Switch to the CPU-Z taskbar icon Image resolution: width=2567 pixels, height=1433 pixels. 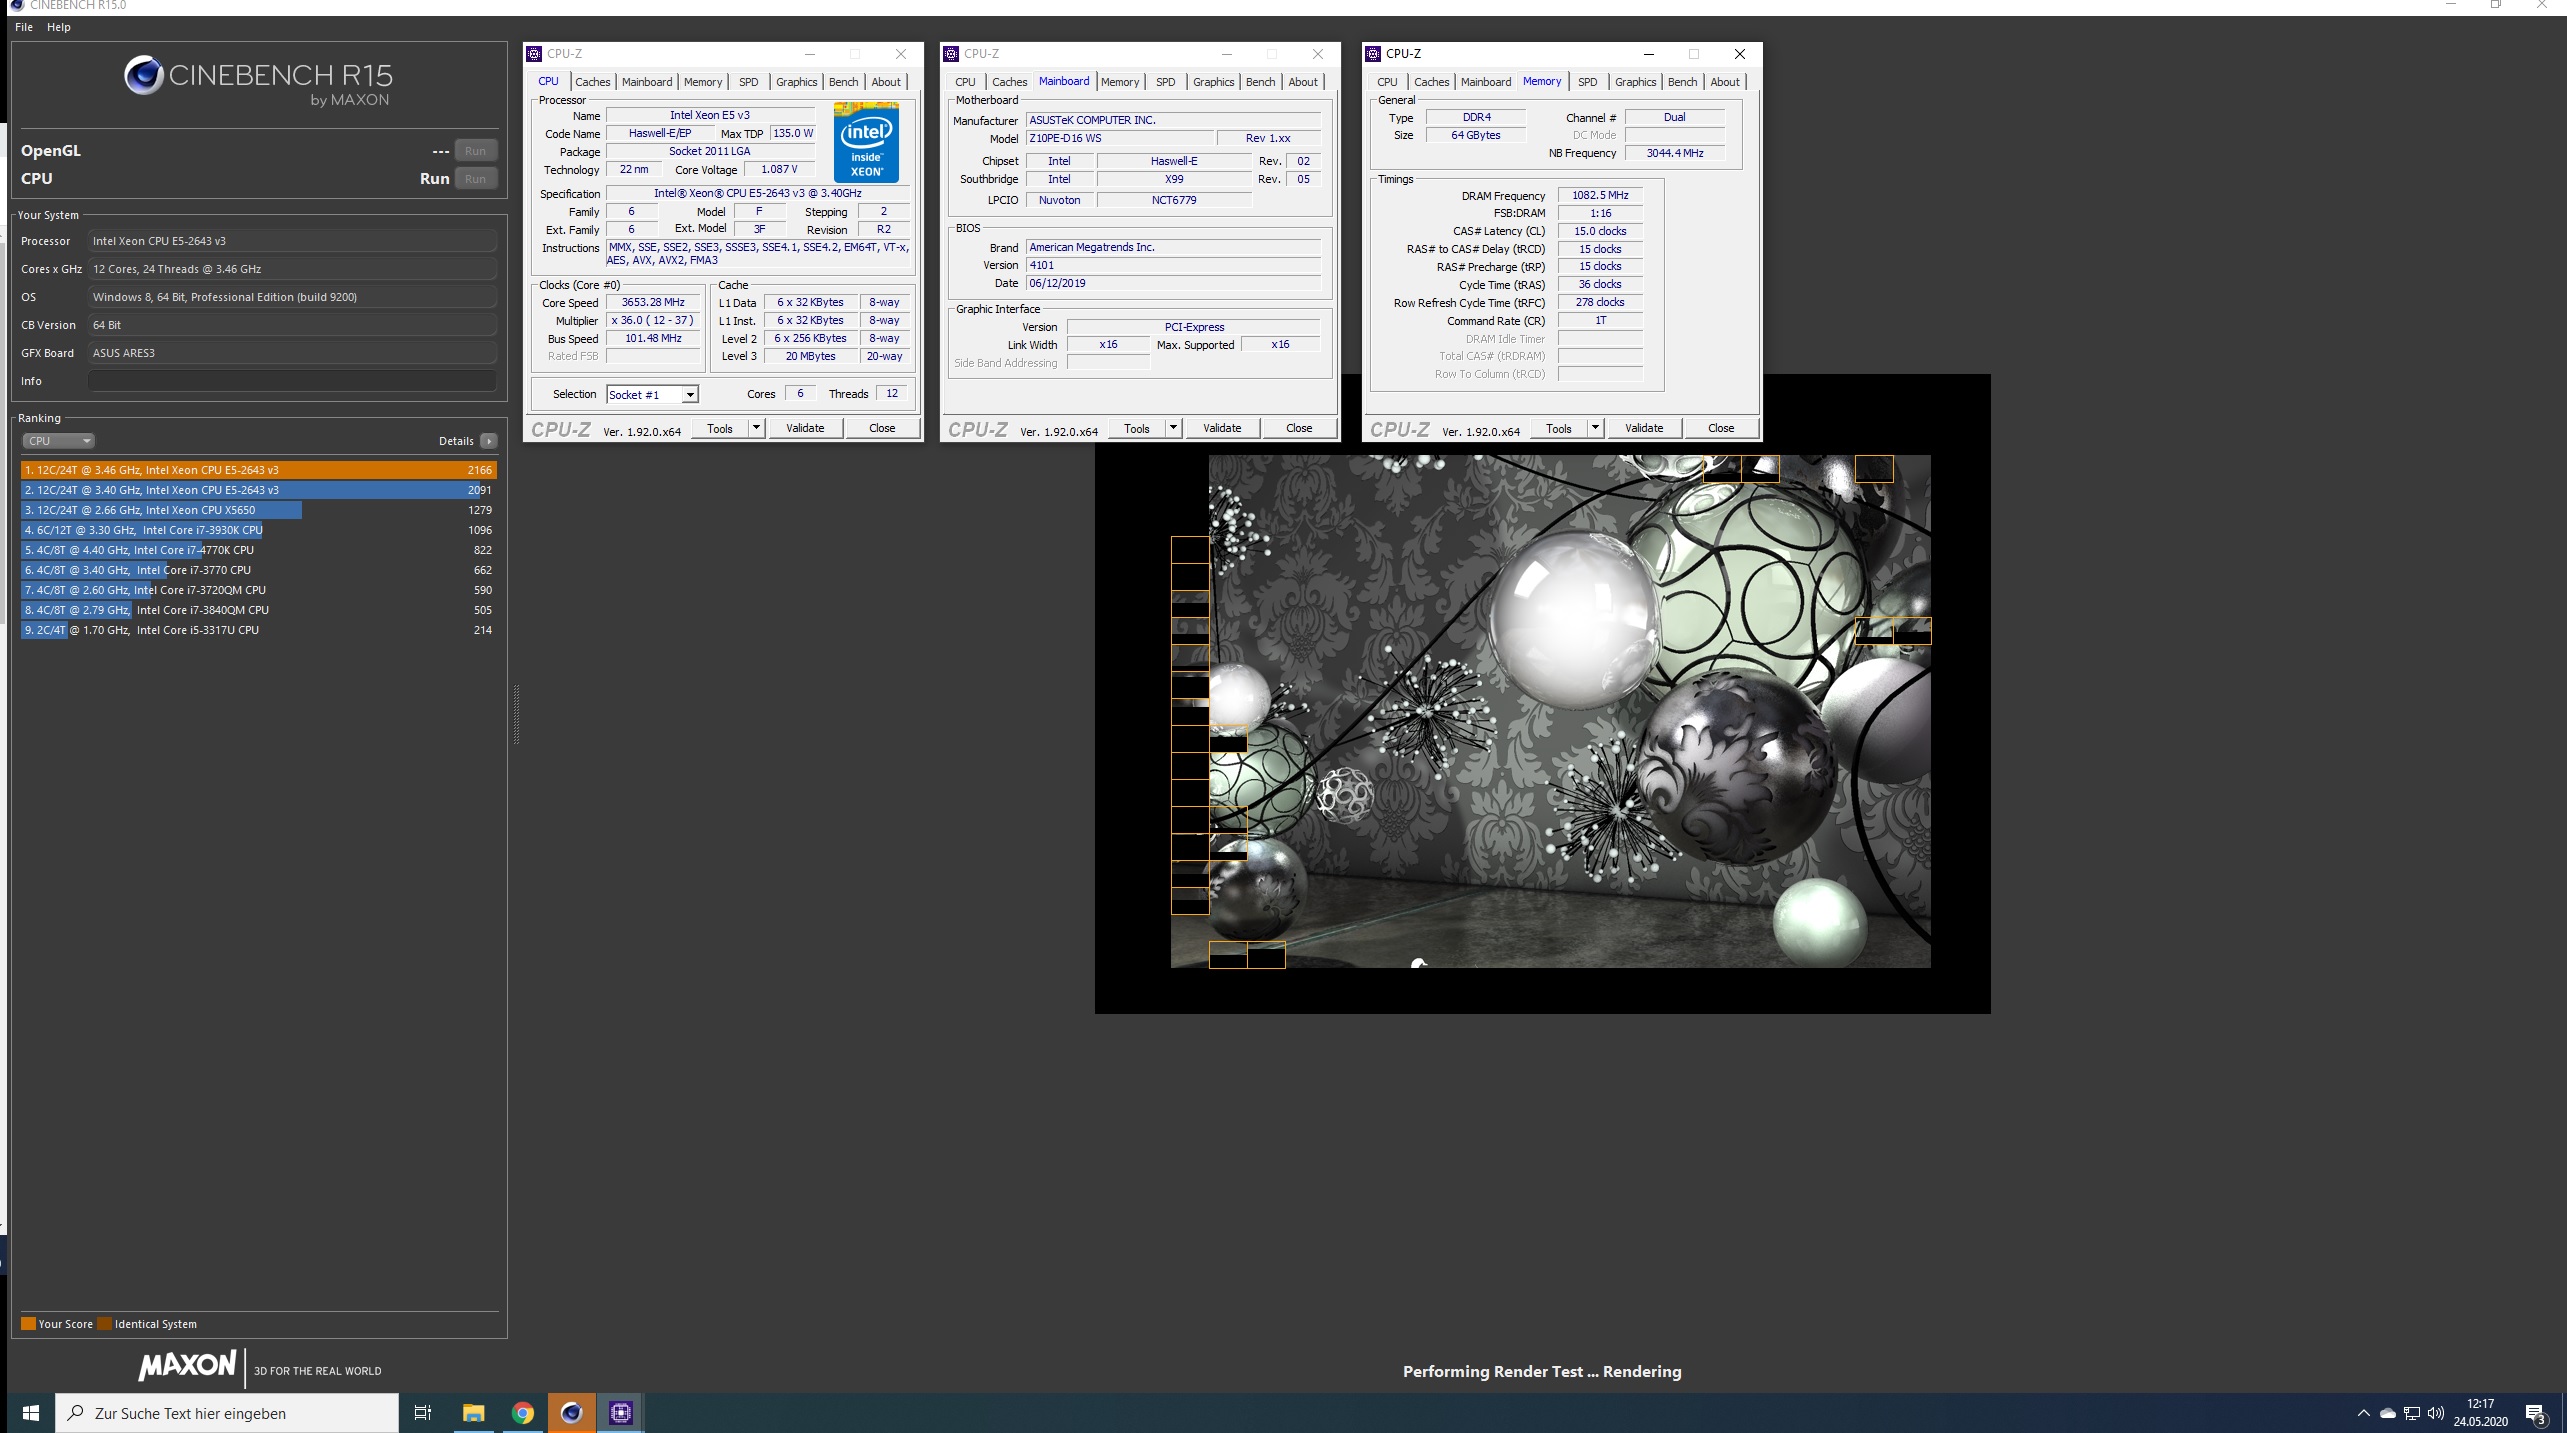pyautogui.click(x=621, y=1413)
